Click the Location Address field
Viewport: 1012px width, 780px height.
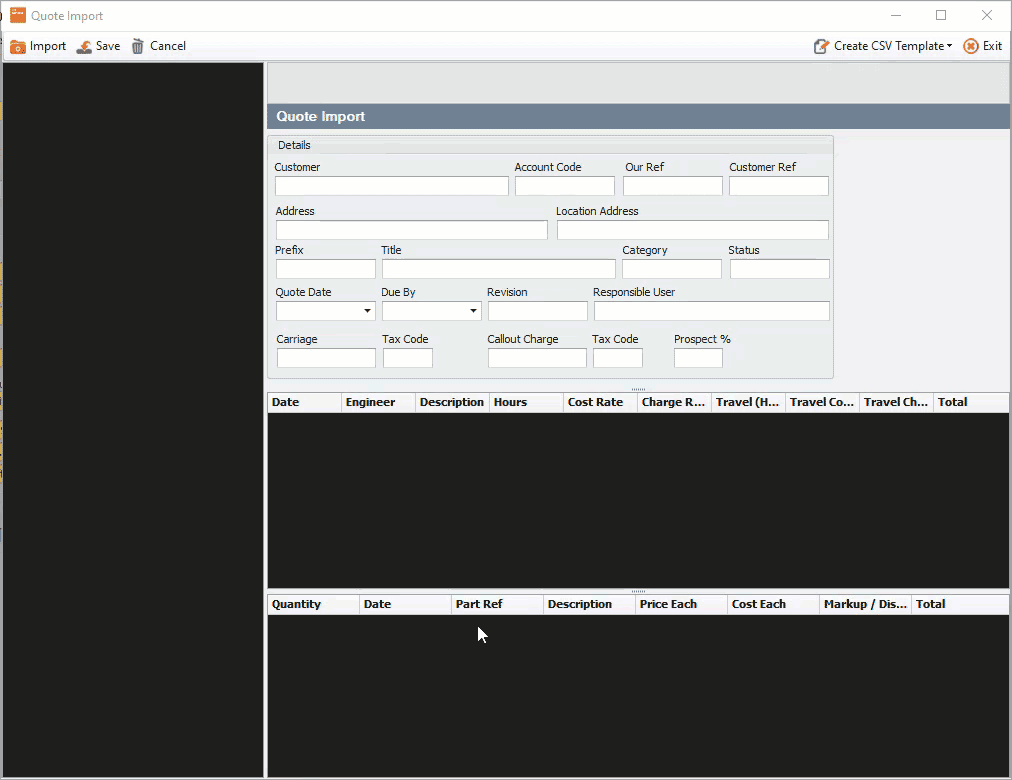pos(693,230)
